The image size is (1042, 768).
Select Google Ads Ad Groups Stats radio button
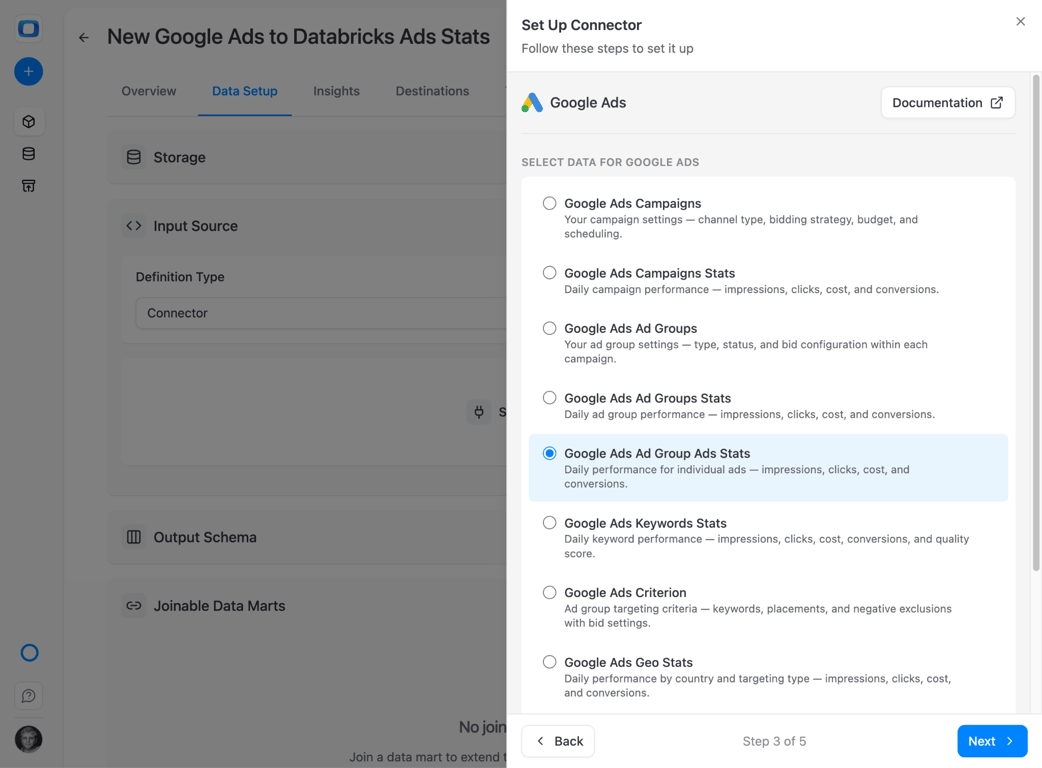pyautogui.click(x=550, y=398)
